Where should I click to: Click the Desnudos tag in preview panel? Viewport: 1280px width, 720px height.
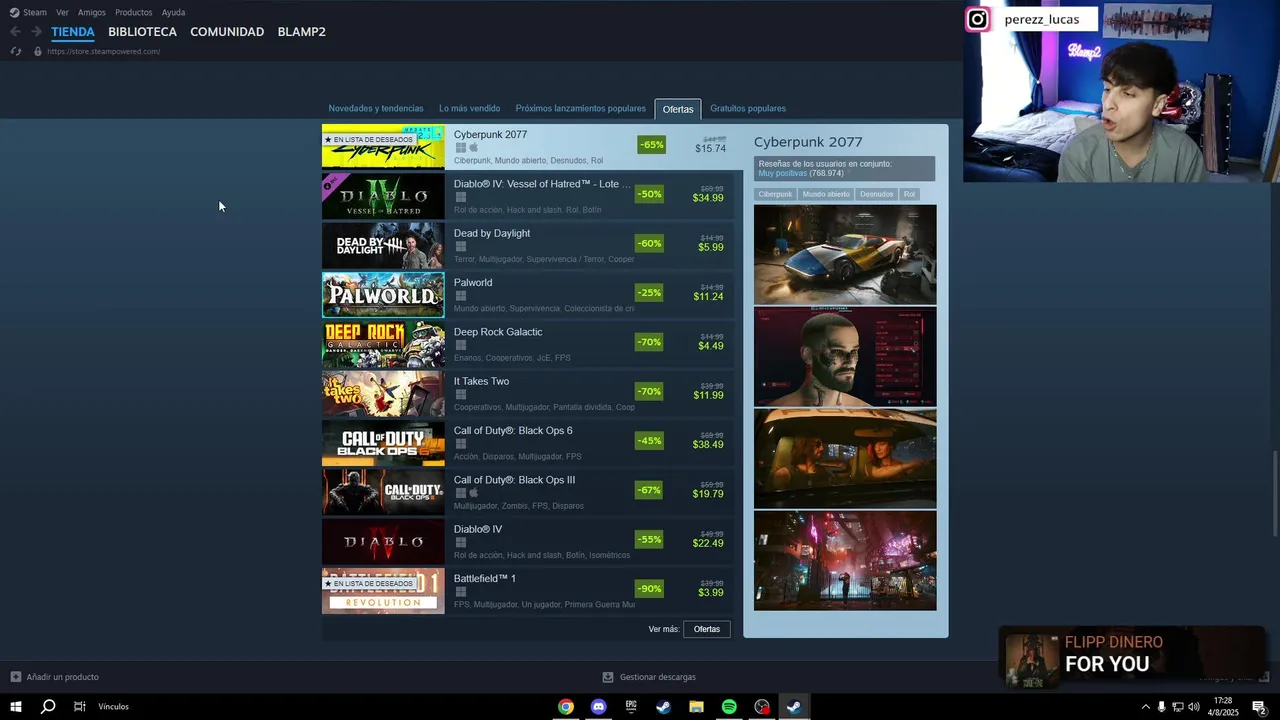click(x=877, y=194)
